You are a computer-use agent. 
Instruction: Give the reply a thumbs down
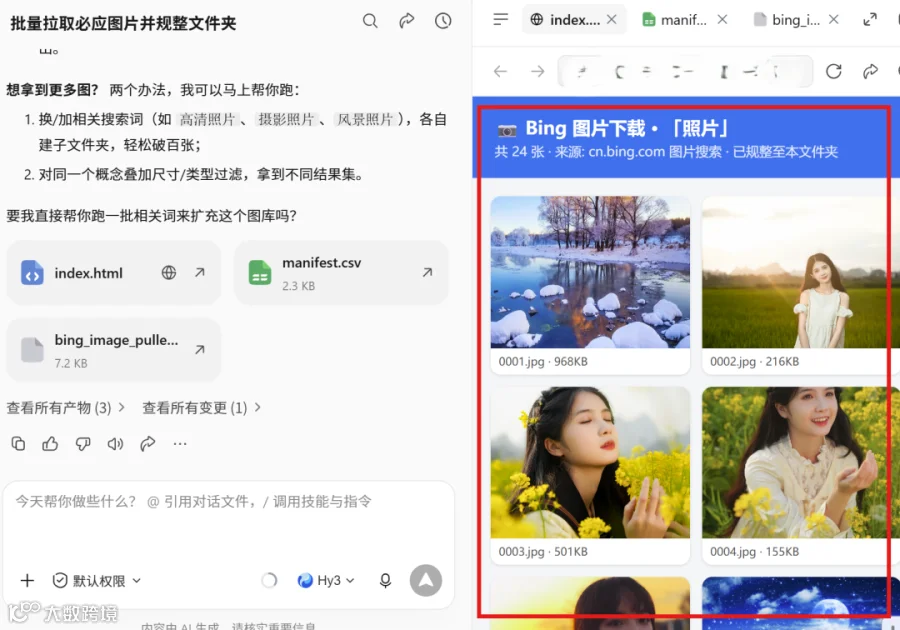point(83,444)
